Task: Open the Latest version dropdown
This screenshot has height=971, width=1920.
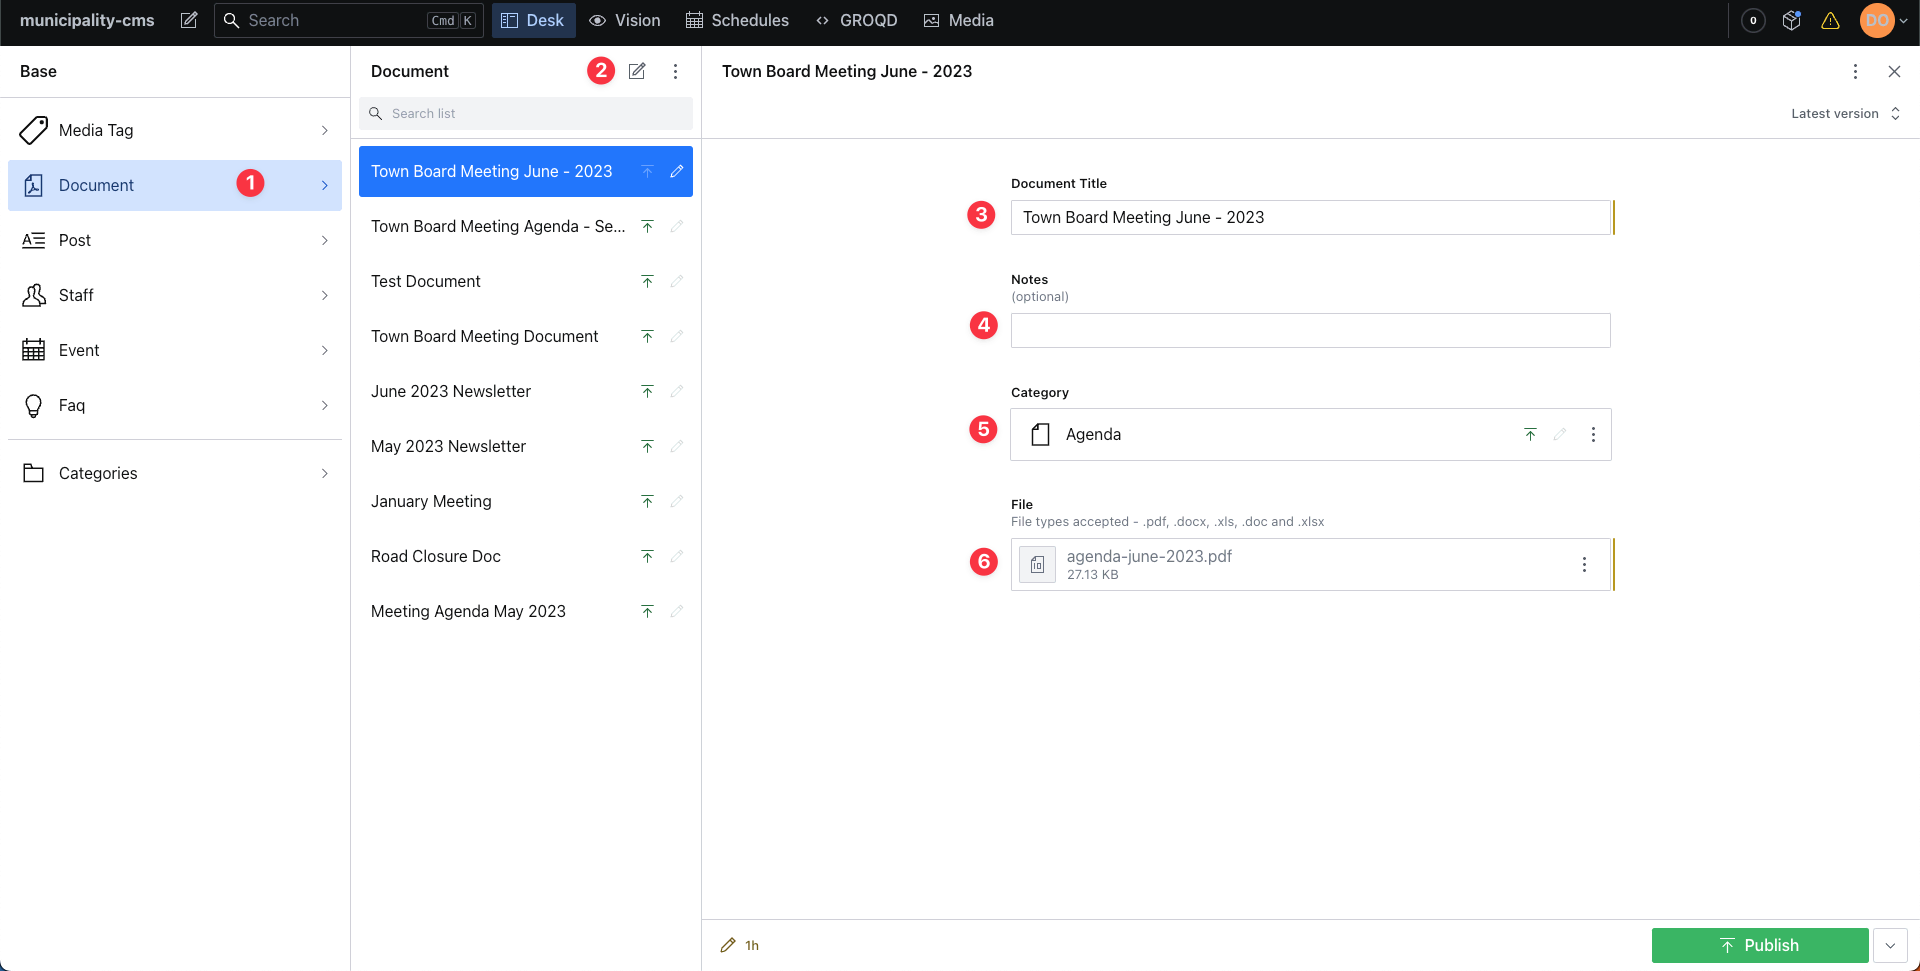Action: 1845,113
